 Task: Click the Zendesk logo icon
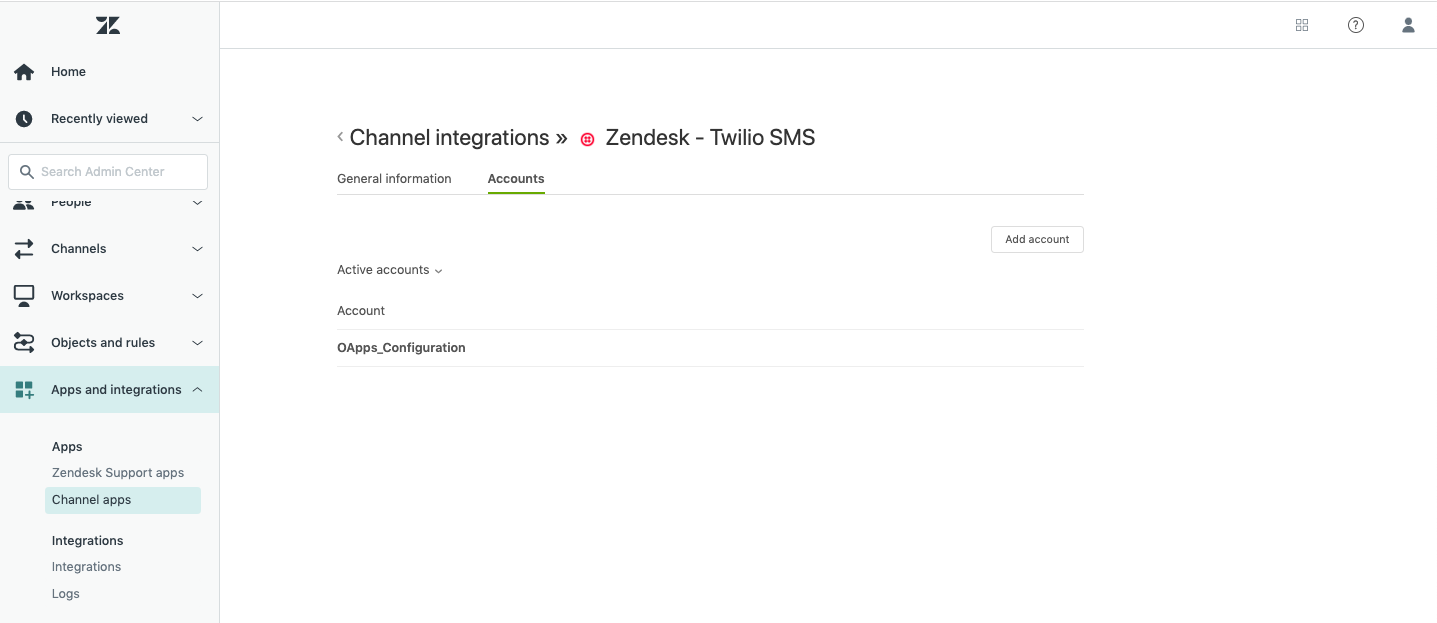pos(108,25)
